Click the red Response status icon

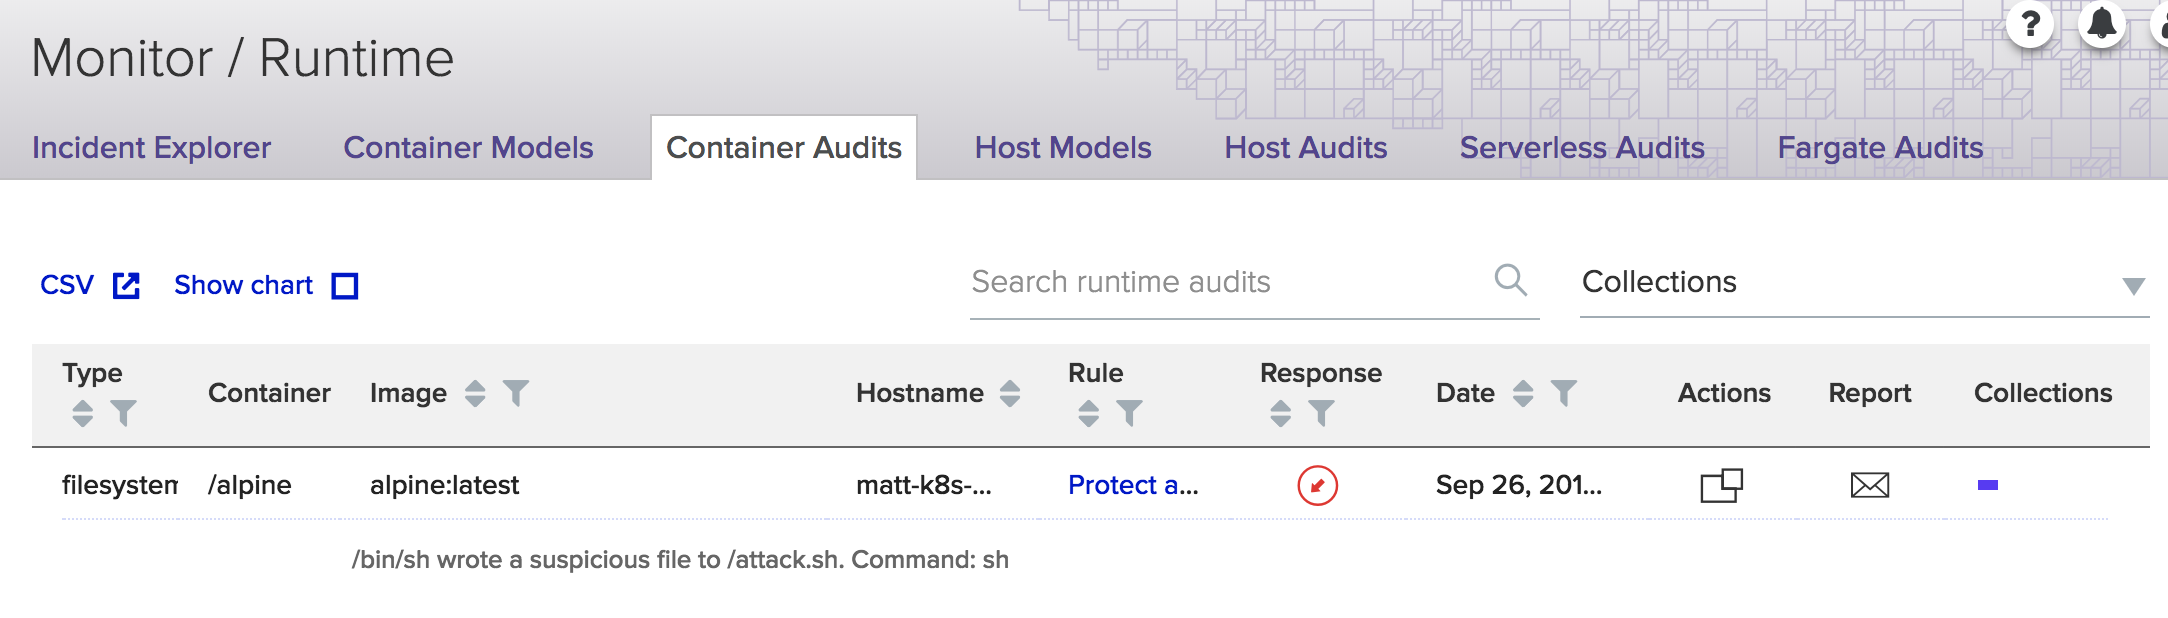pyautogui.click(x=1317, y=486)
